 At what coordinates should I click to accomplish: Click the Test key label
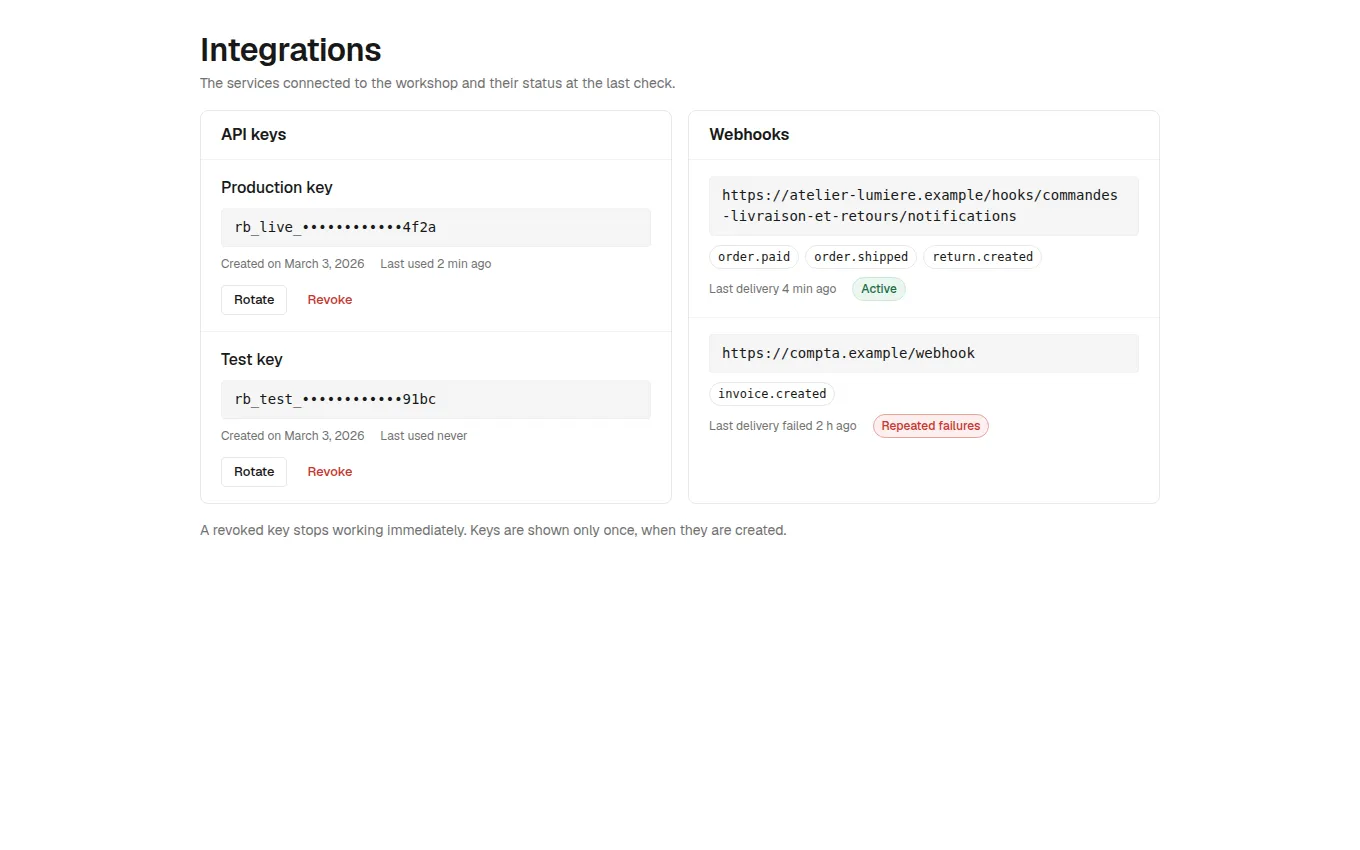(252, 359)
